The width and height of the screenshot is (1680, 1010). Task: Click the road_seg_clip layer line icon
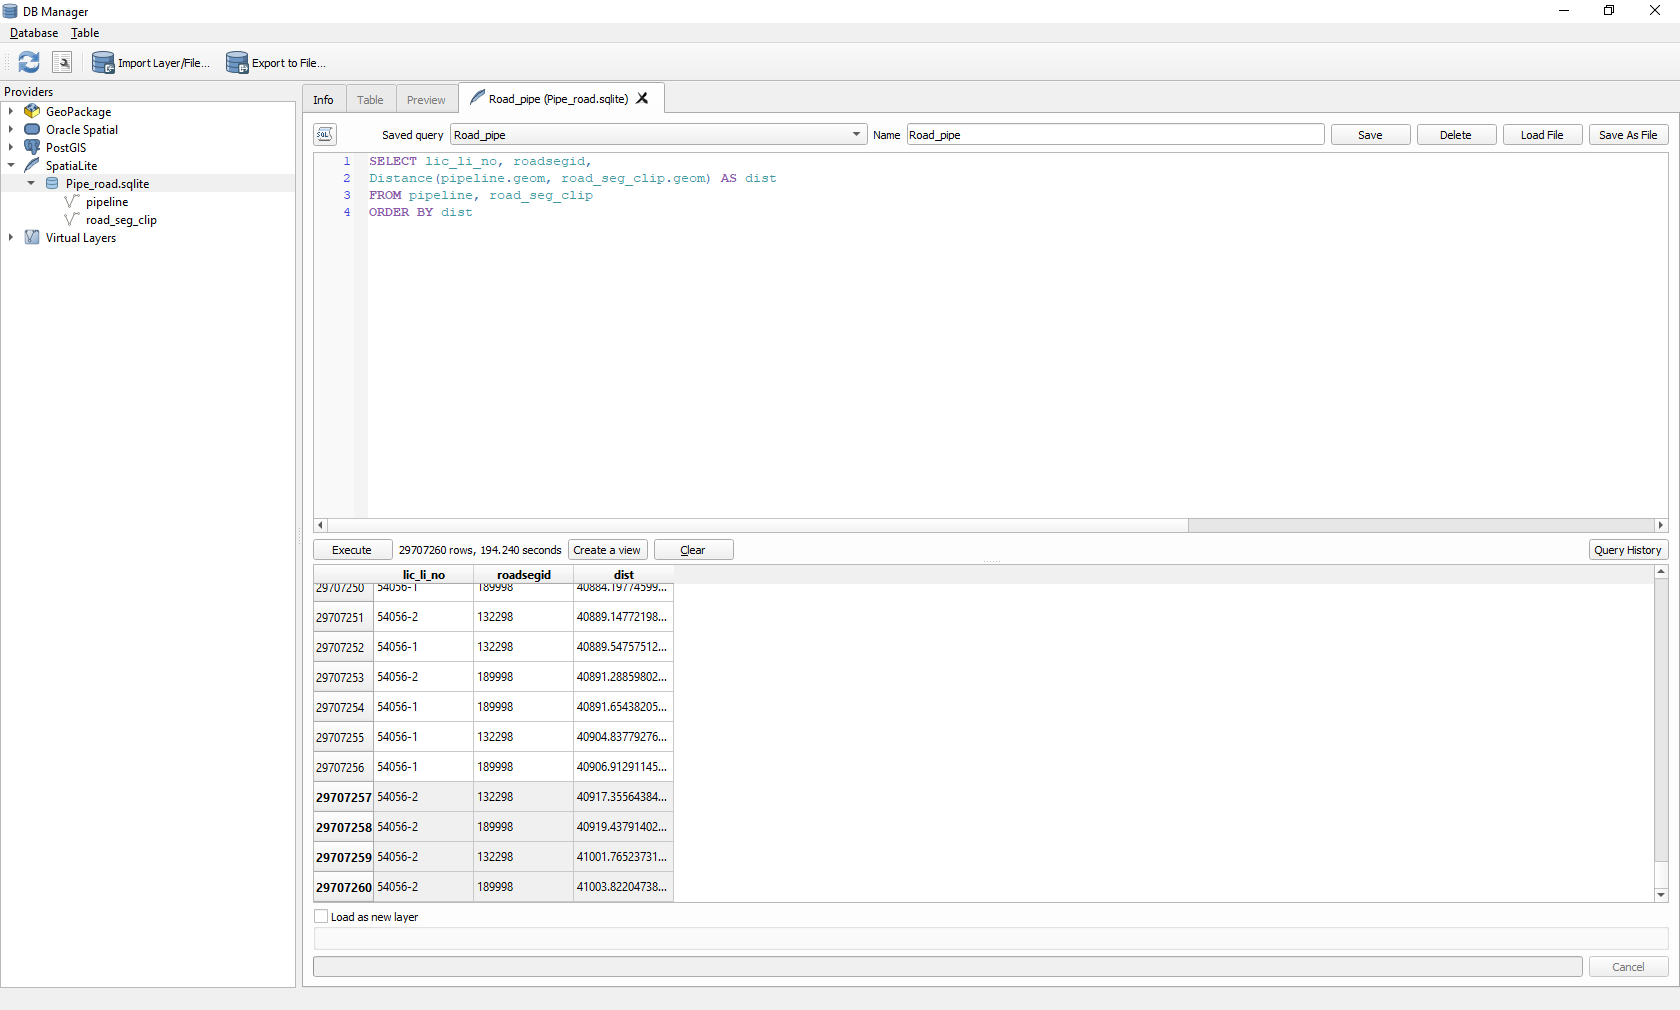72,219
